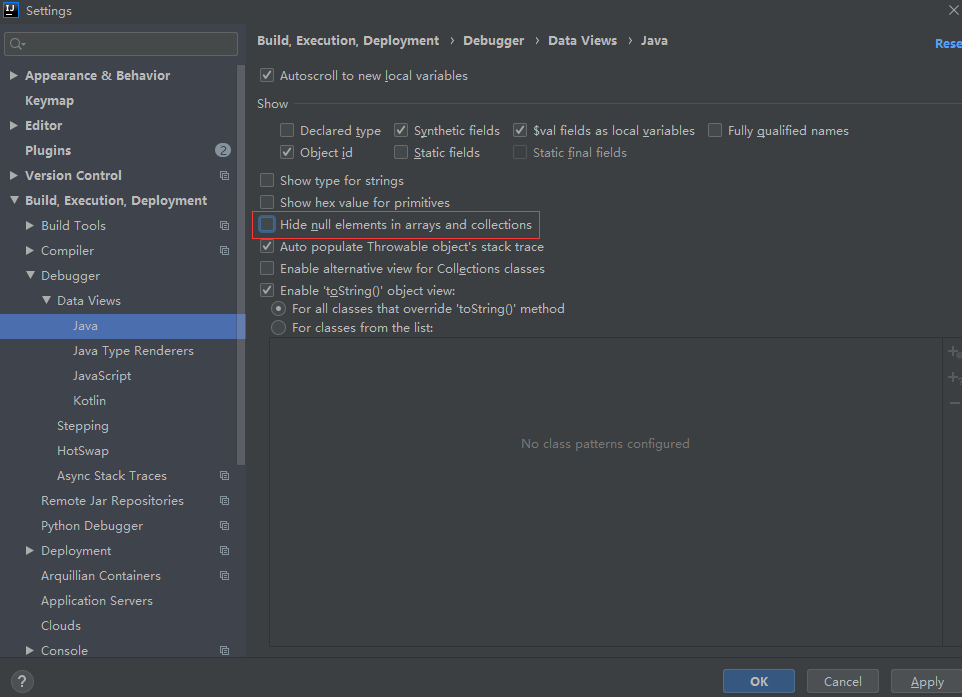
Task: Open the HotSwap settings page
Action: 83,451
